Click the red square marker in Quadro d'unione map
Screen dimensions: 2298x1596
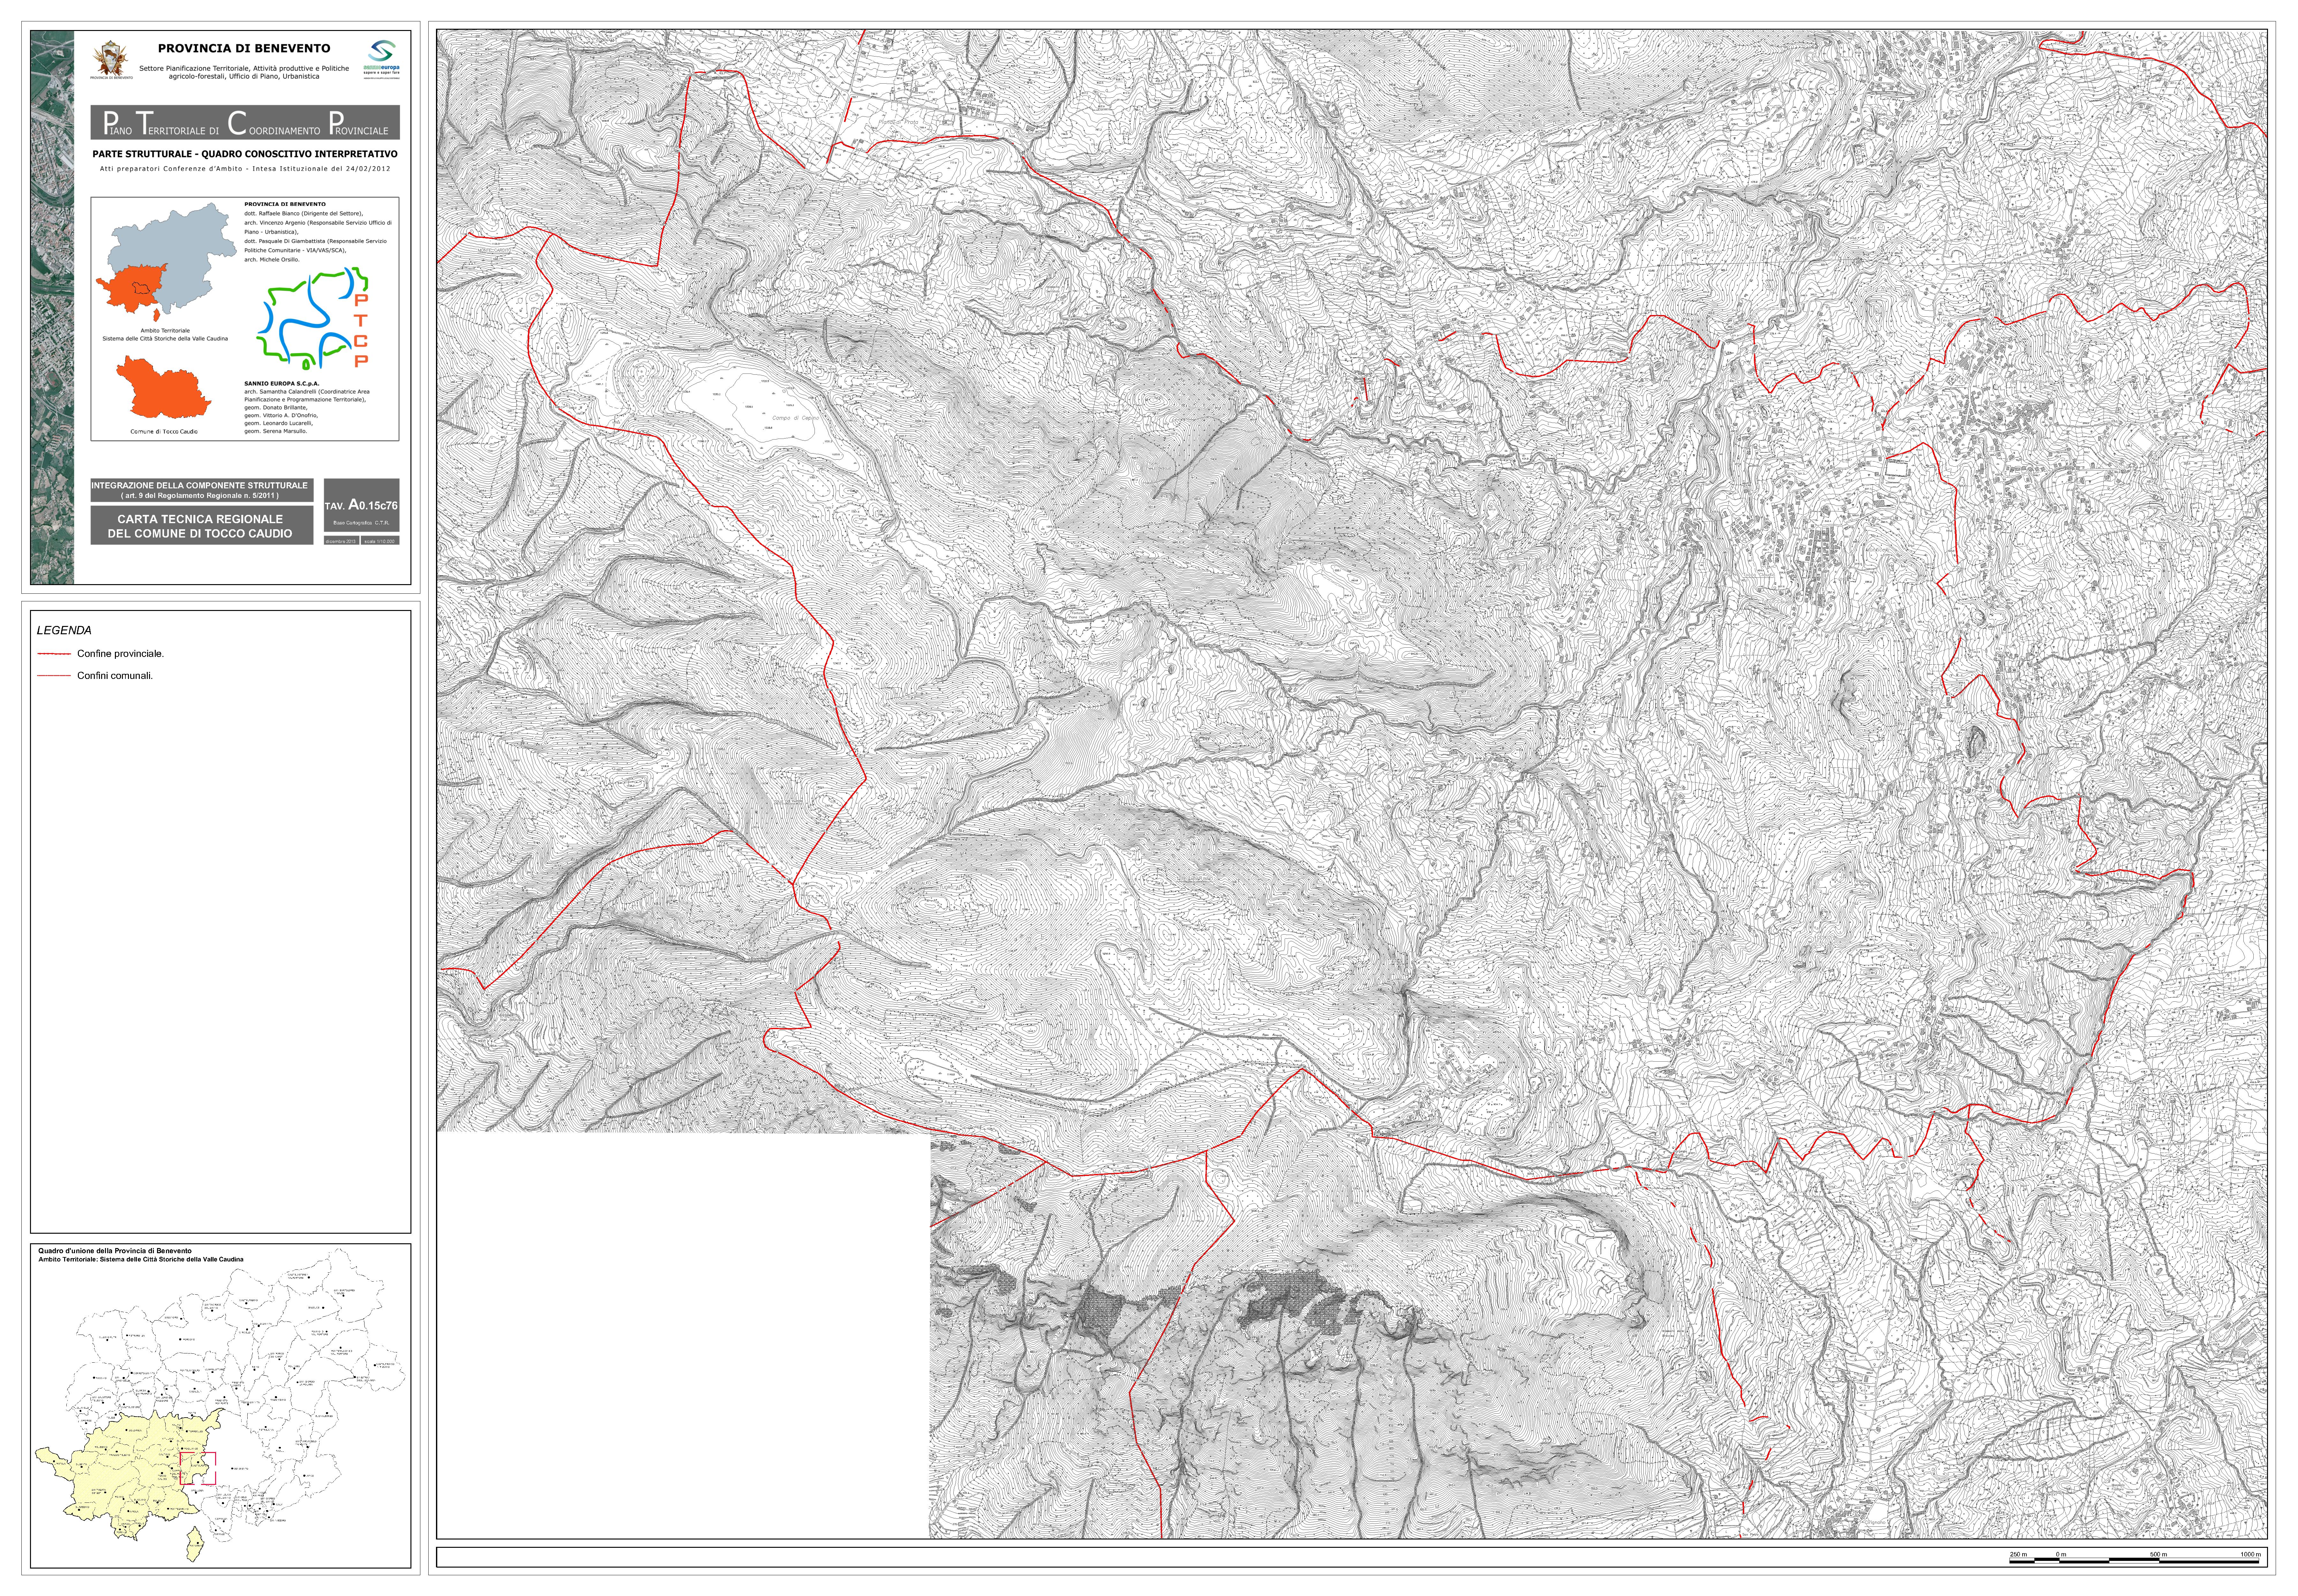click(x=198, y=1468)
